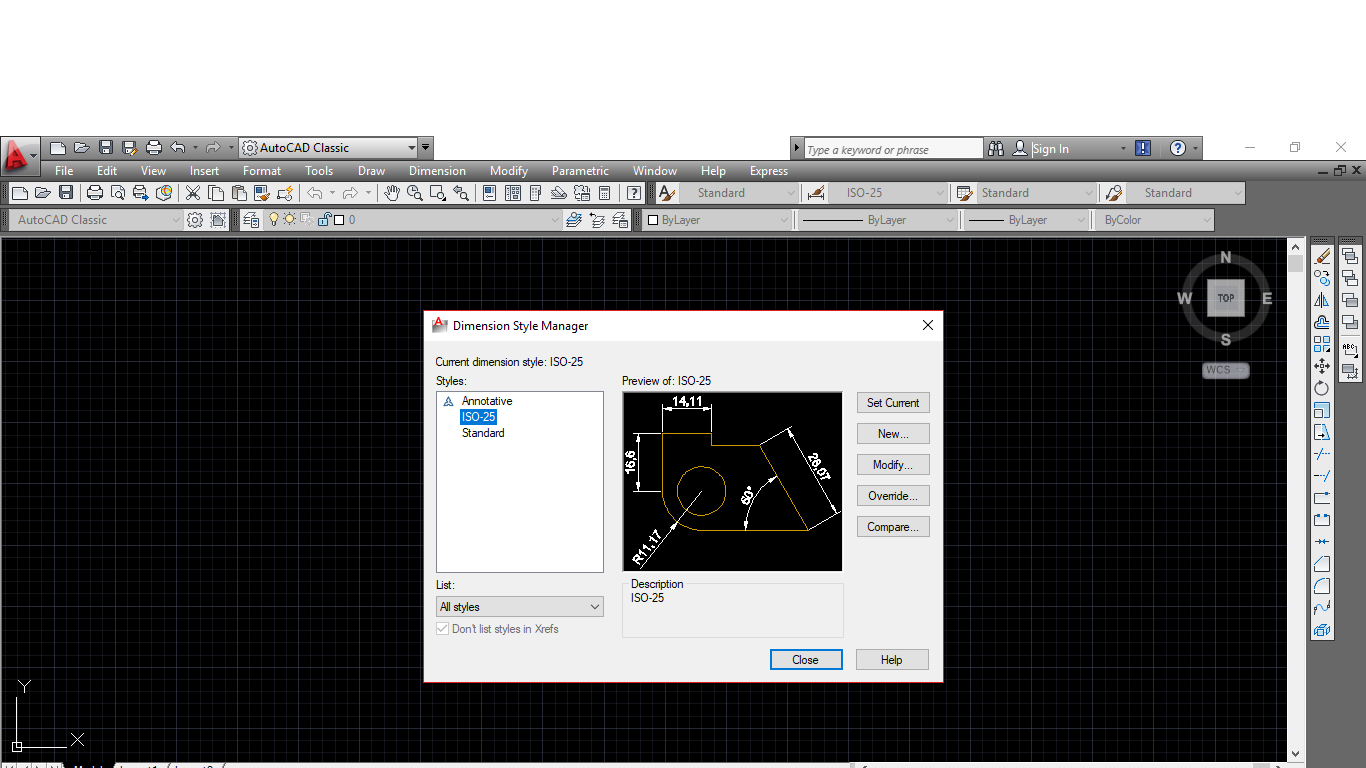Image resolution: width=1366 pixels, height=768 pixels.
Task: Open the All styles list dropdown
Action: [595, 606]
